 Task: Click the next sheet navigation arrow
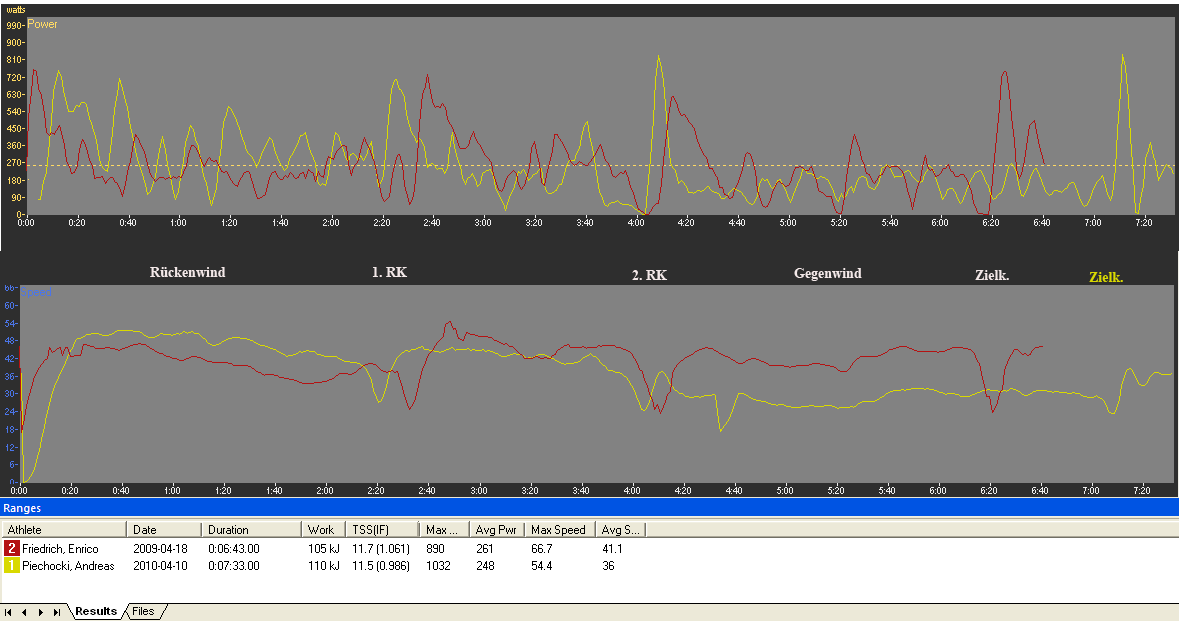click(x=41, y=611)
